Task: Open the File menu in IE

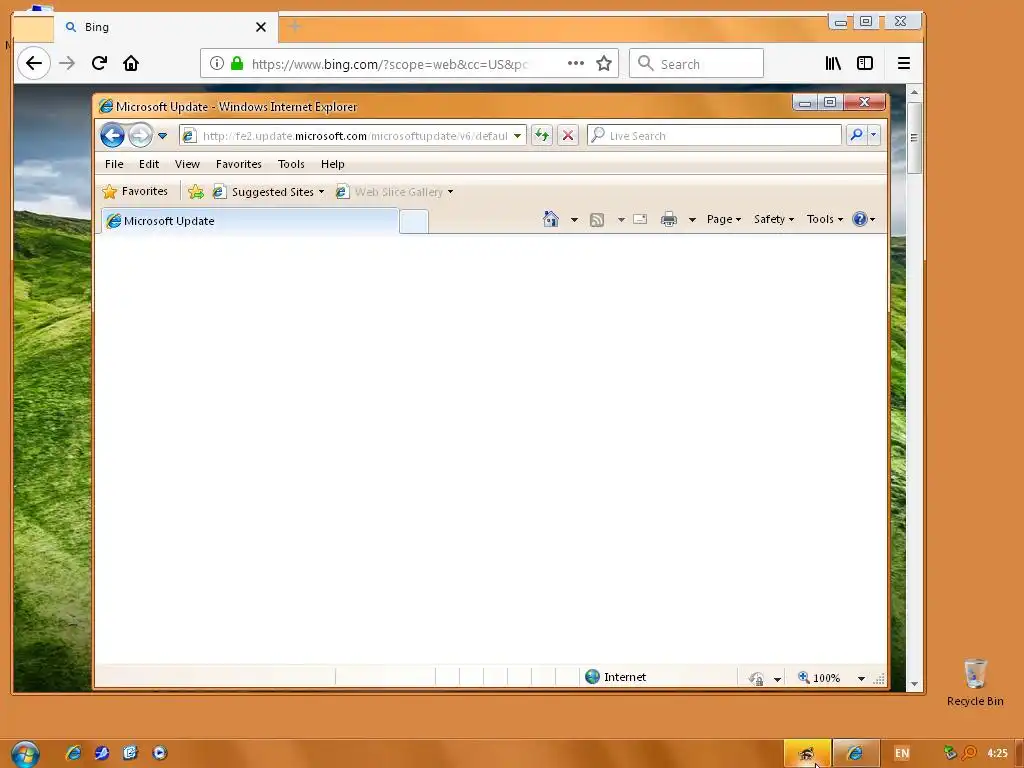Action: click(x=114, y=164)
